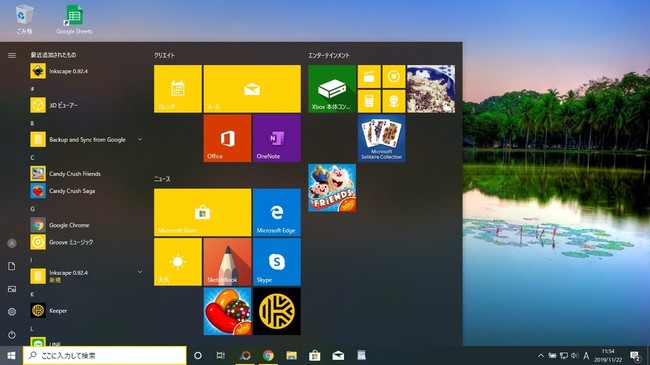Expand the Inkscape 0.92.4 folder chevron

[140, 272]
